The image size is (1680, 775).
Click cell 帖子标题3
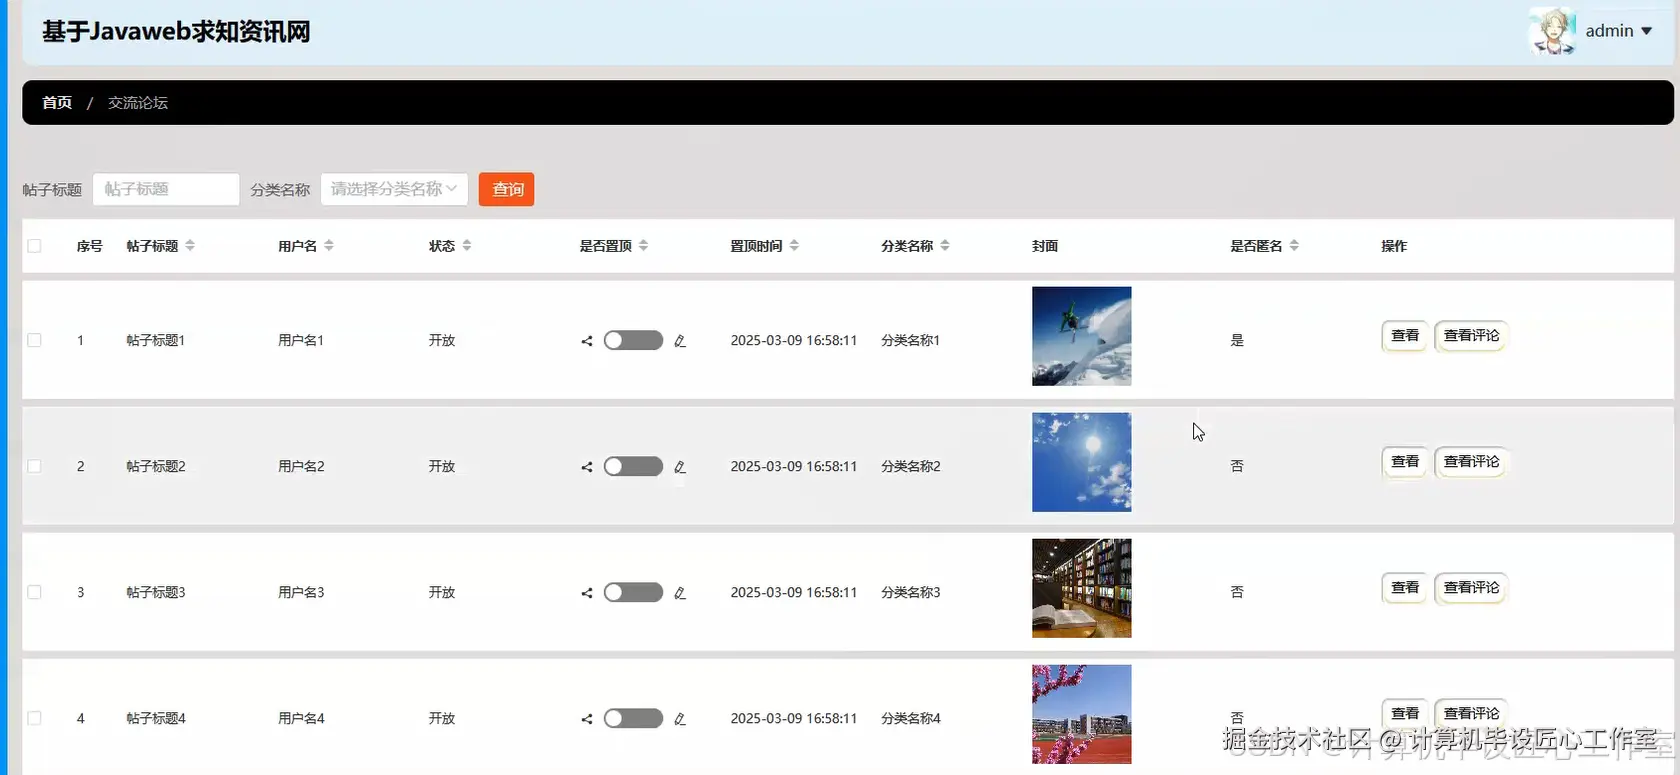click(156, 593)
